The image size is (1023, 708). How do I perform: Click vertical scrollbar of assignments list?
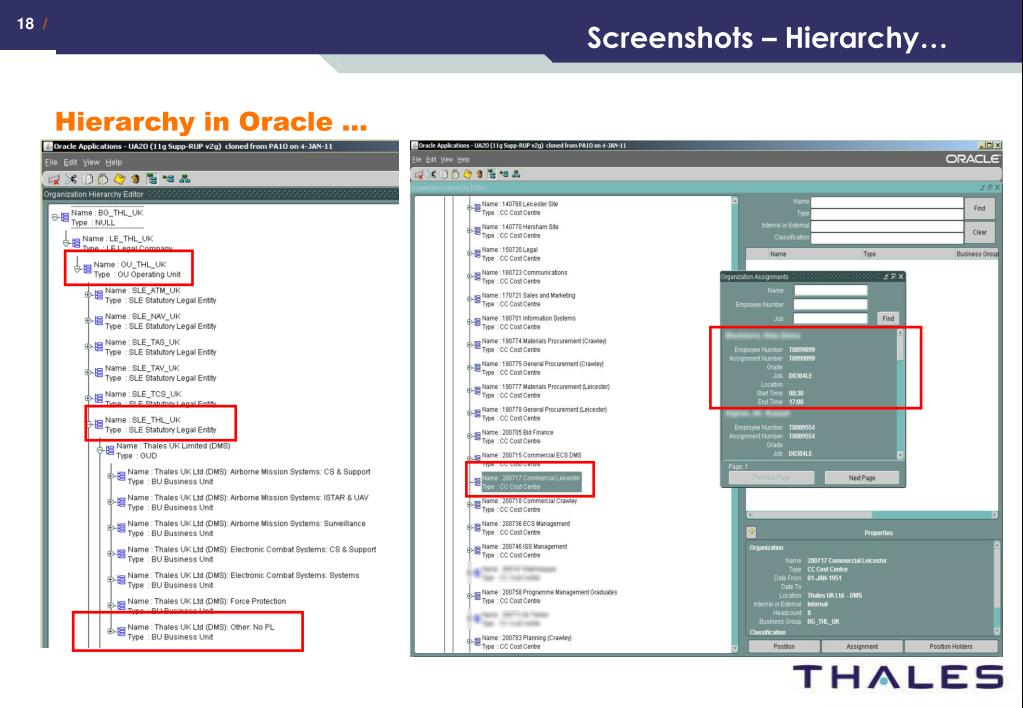(900, 394)
